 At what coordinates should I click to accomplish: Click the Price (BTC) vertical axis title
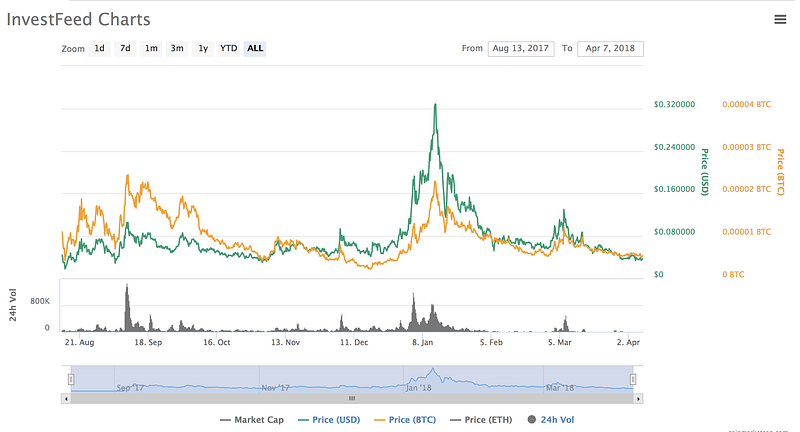[780, 172]
